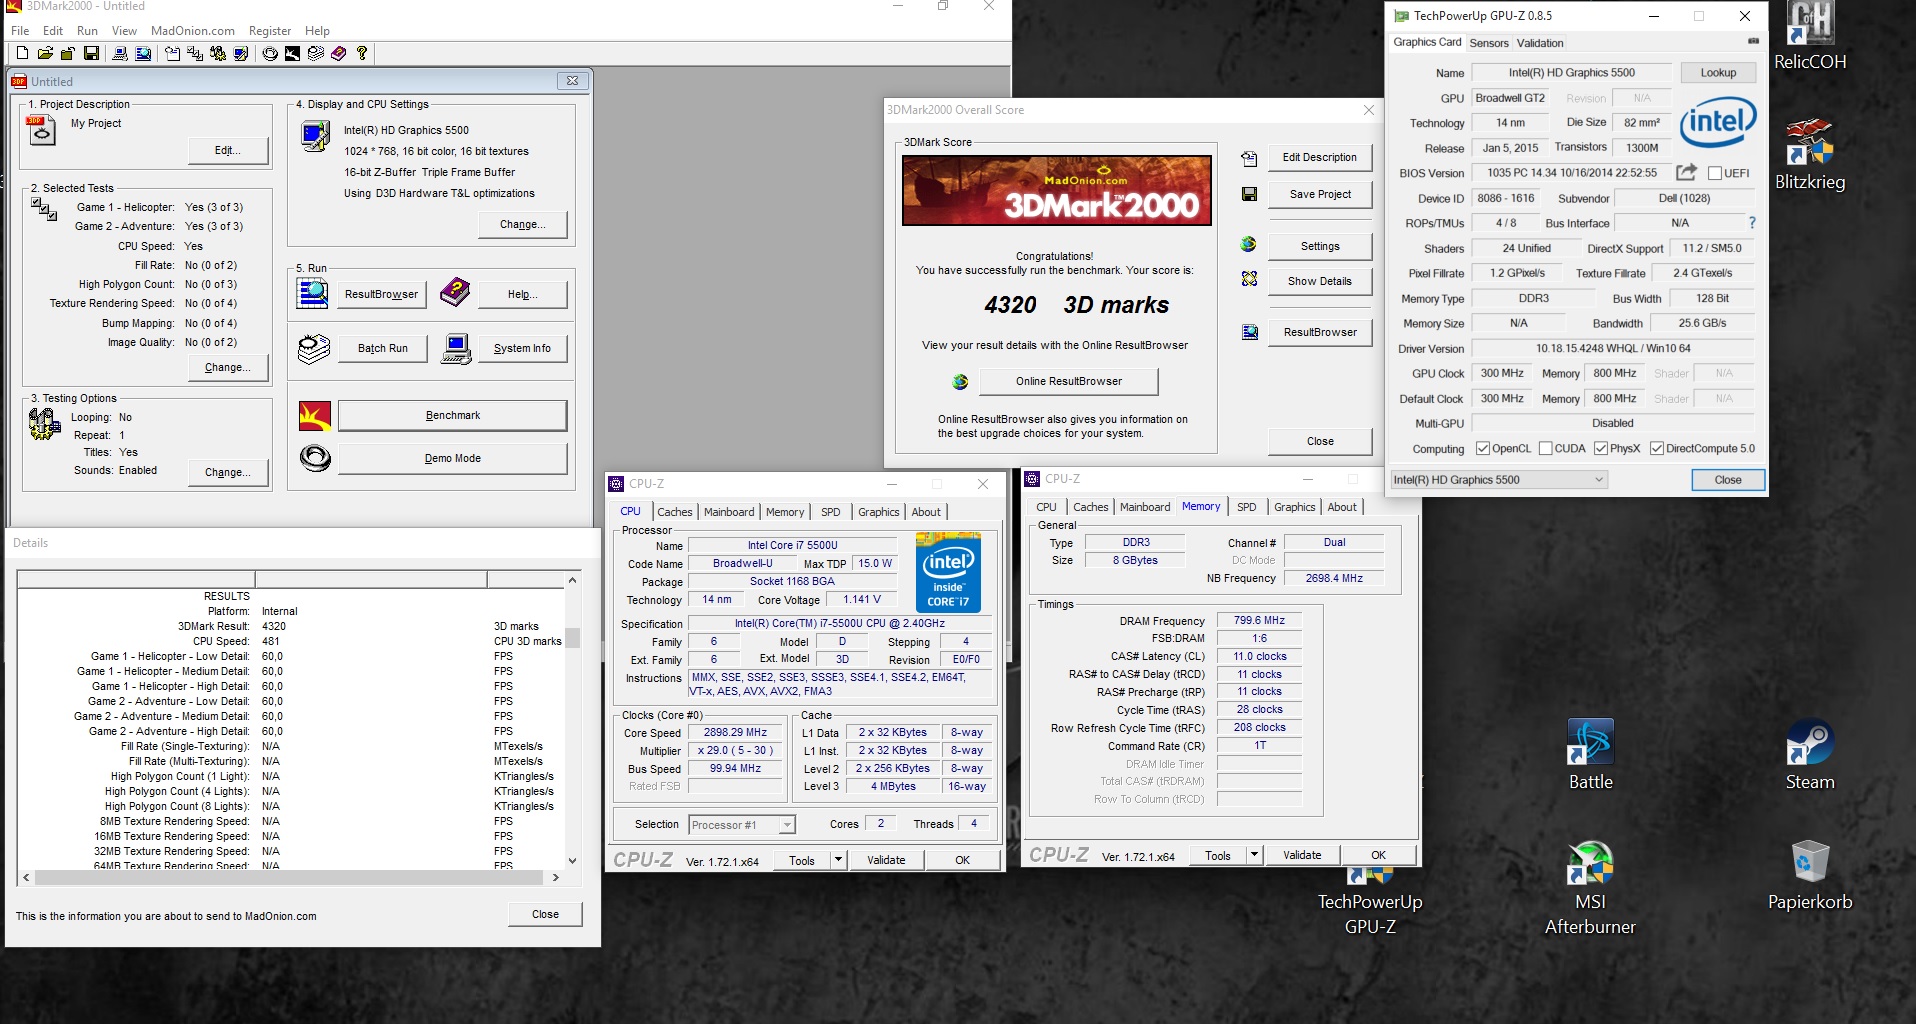Click the yellow question mark toolbar icon

pyautogui.click(x=362, y=53)
